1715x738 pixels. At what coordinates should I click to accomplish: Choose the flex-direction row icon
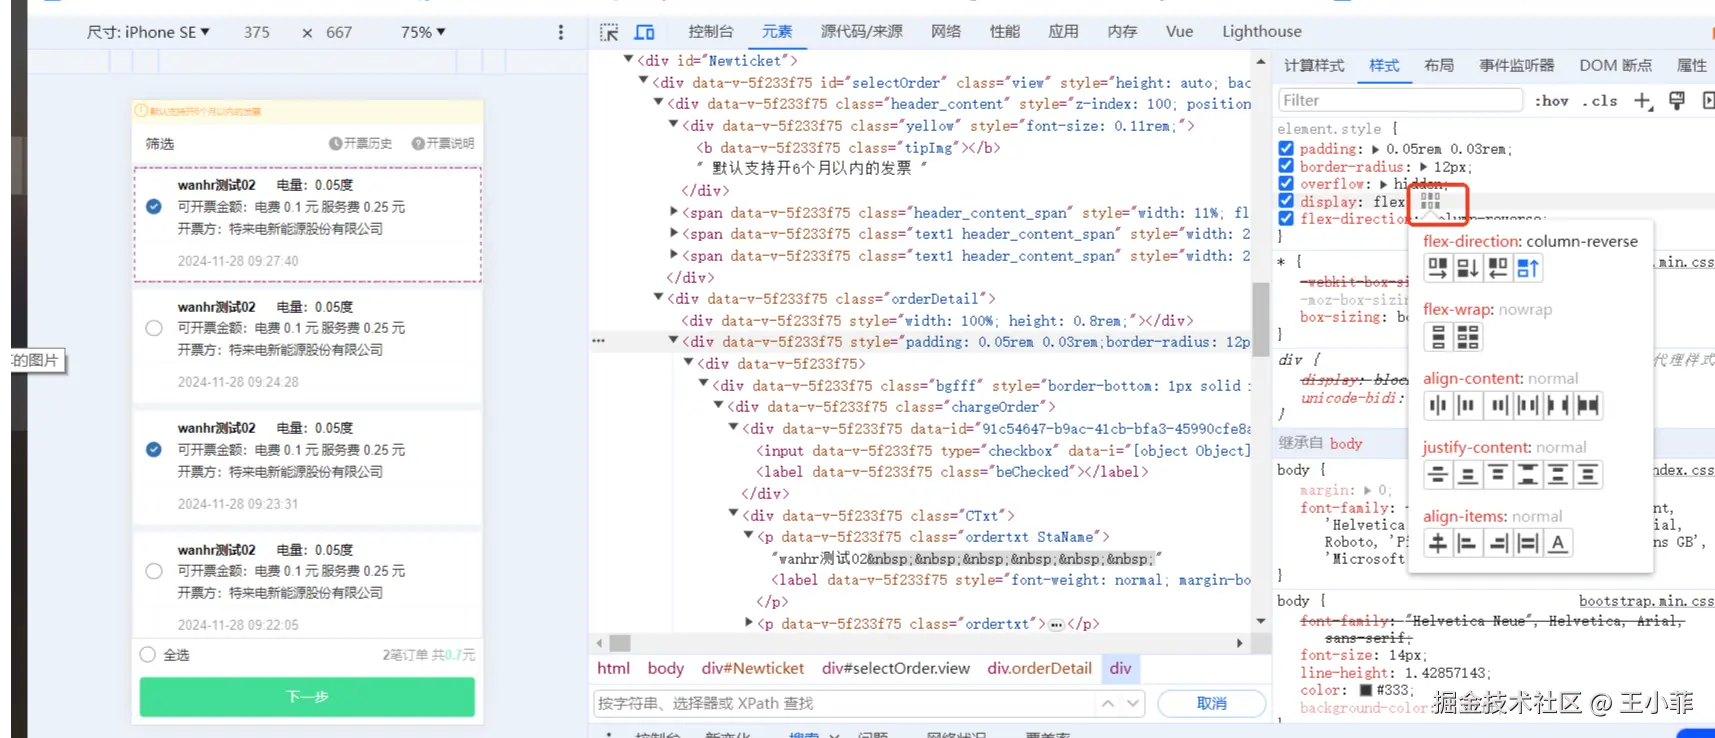click(x=1437, y=268)
